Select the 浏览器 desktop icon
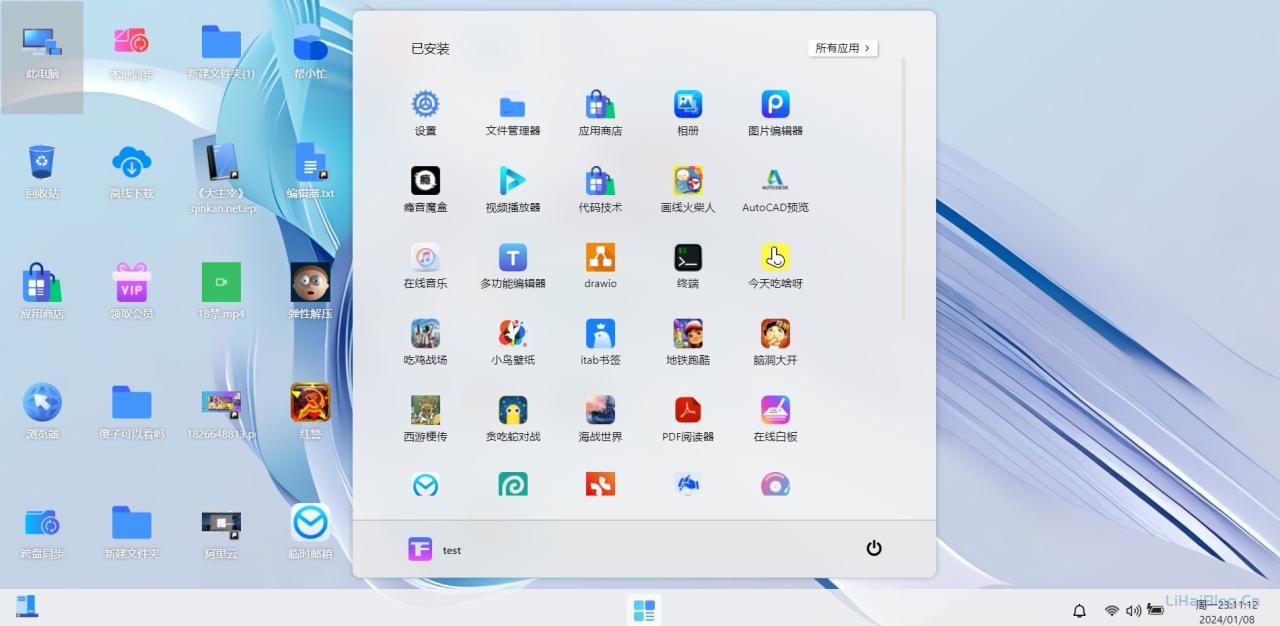Viewport: 1280px width, 626px height. click(x=42, y=411)
